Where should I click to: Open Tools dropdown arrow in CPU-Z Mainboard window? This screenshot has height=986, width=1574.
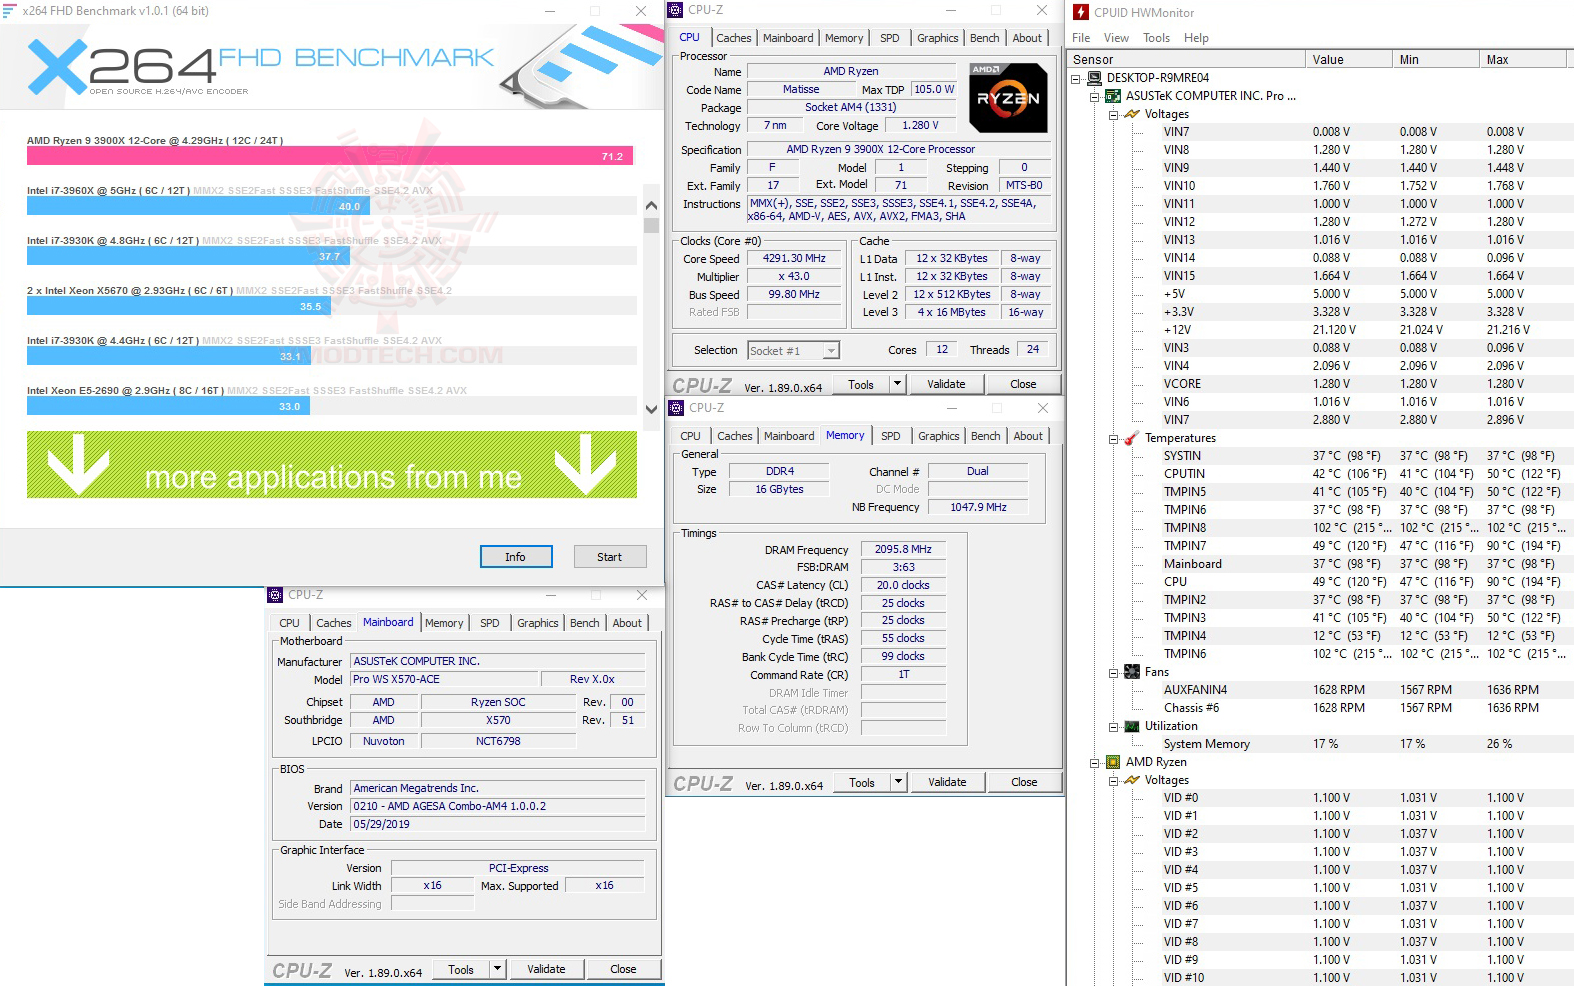tap(497, 969)
